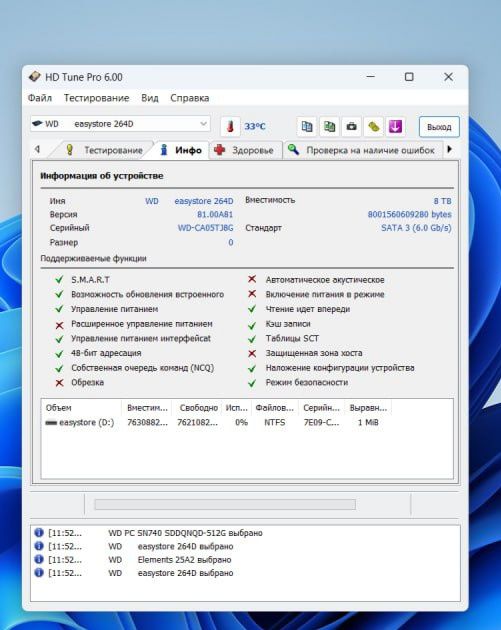This screenshot has height=630, width=501.
Task: Maximize the HD Tune Pro window
Action: [409, 76]
